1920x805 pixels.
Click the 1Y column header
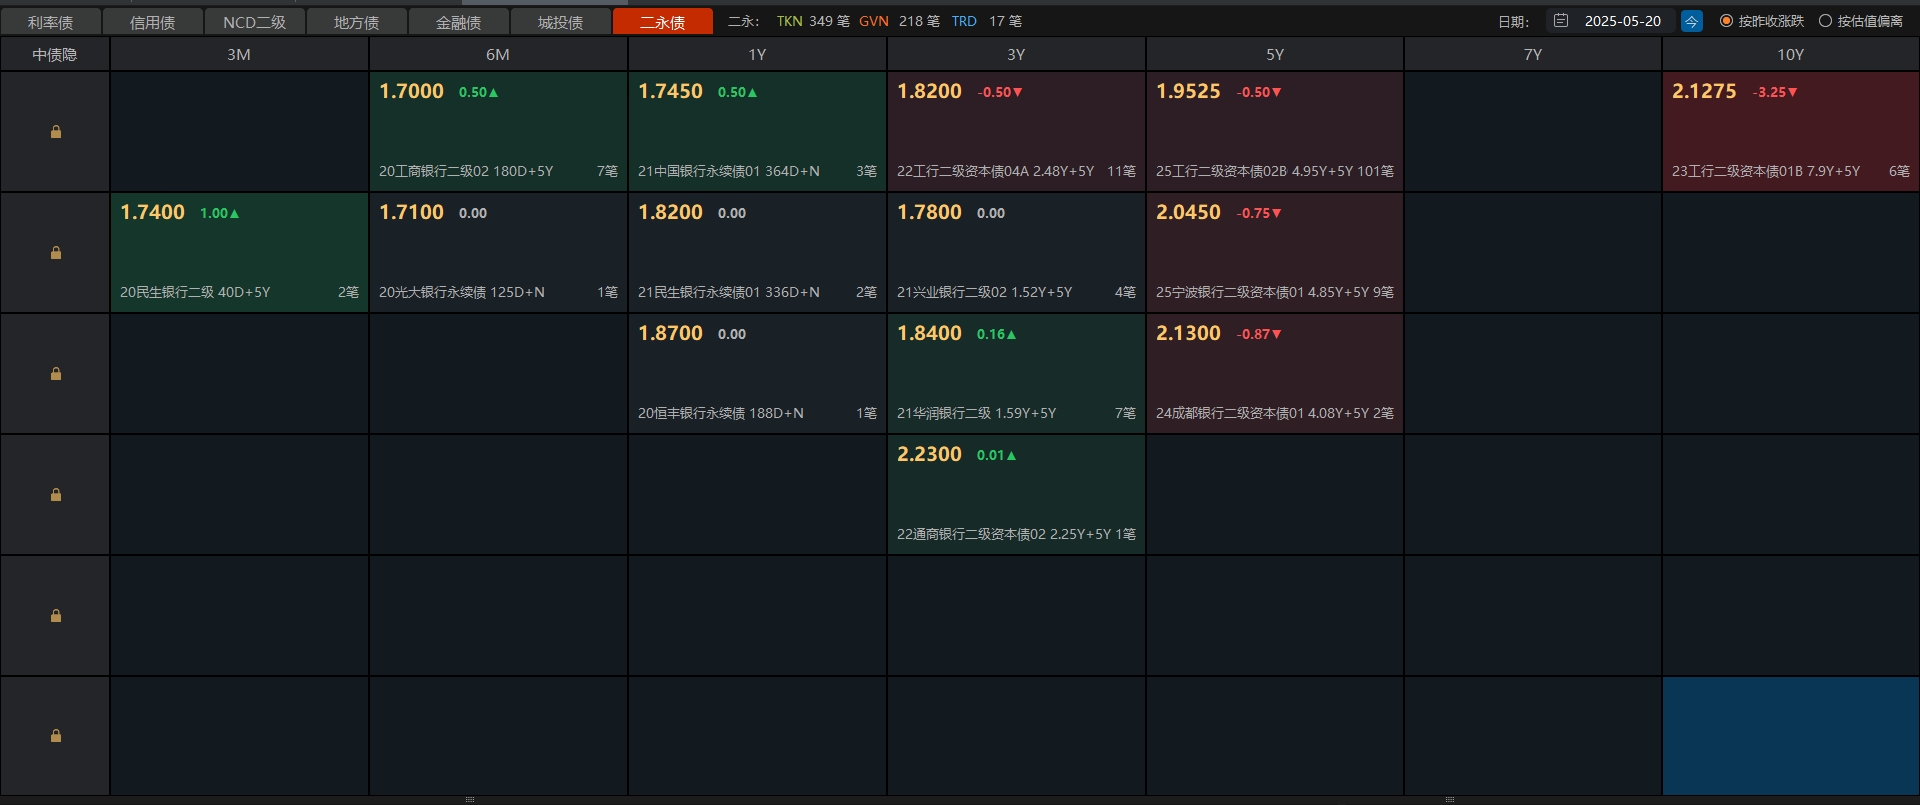(x=757, y=55)
